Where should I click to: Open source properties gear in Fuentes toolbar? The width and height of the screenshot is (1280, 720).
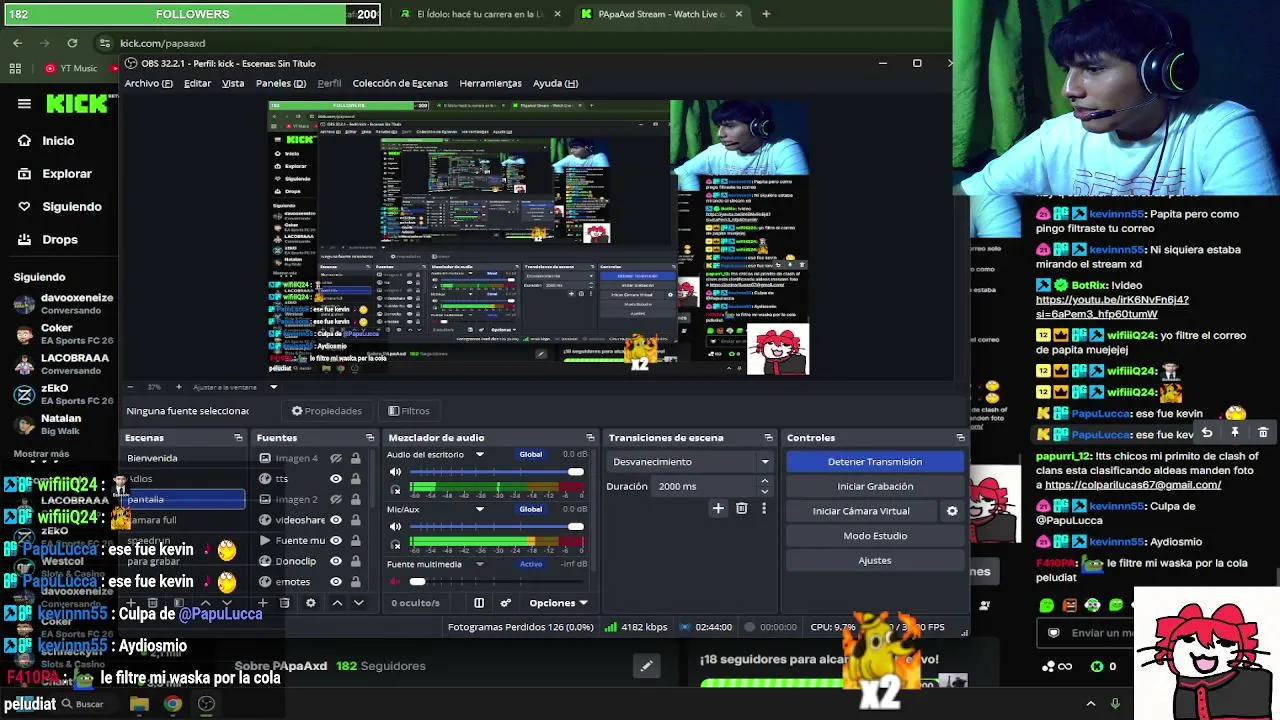[311, 603]
